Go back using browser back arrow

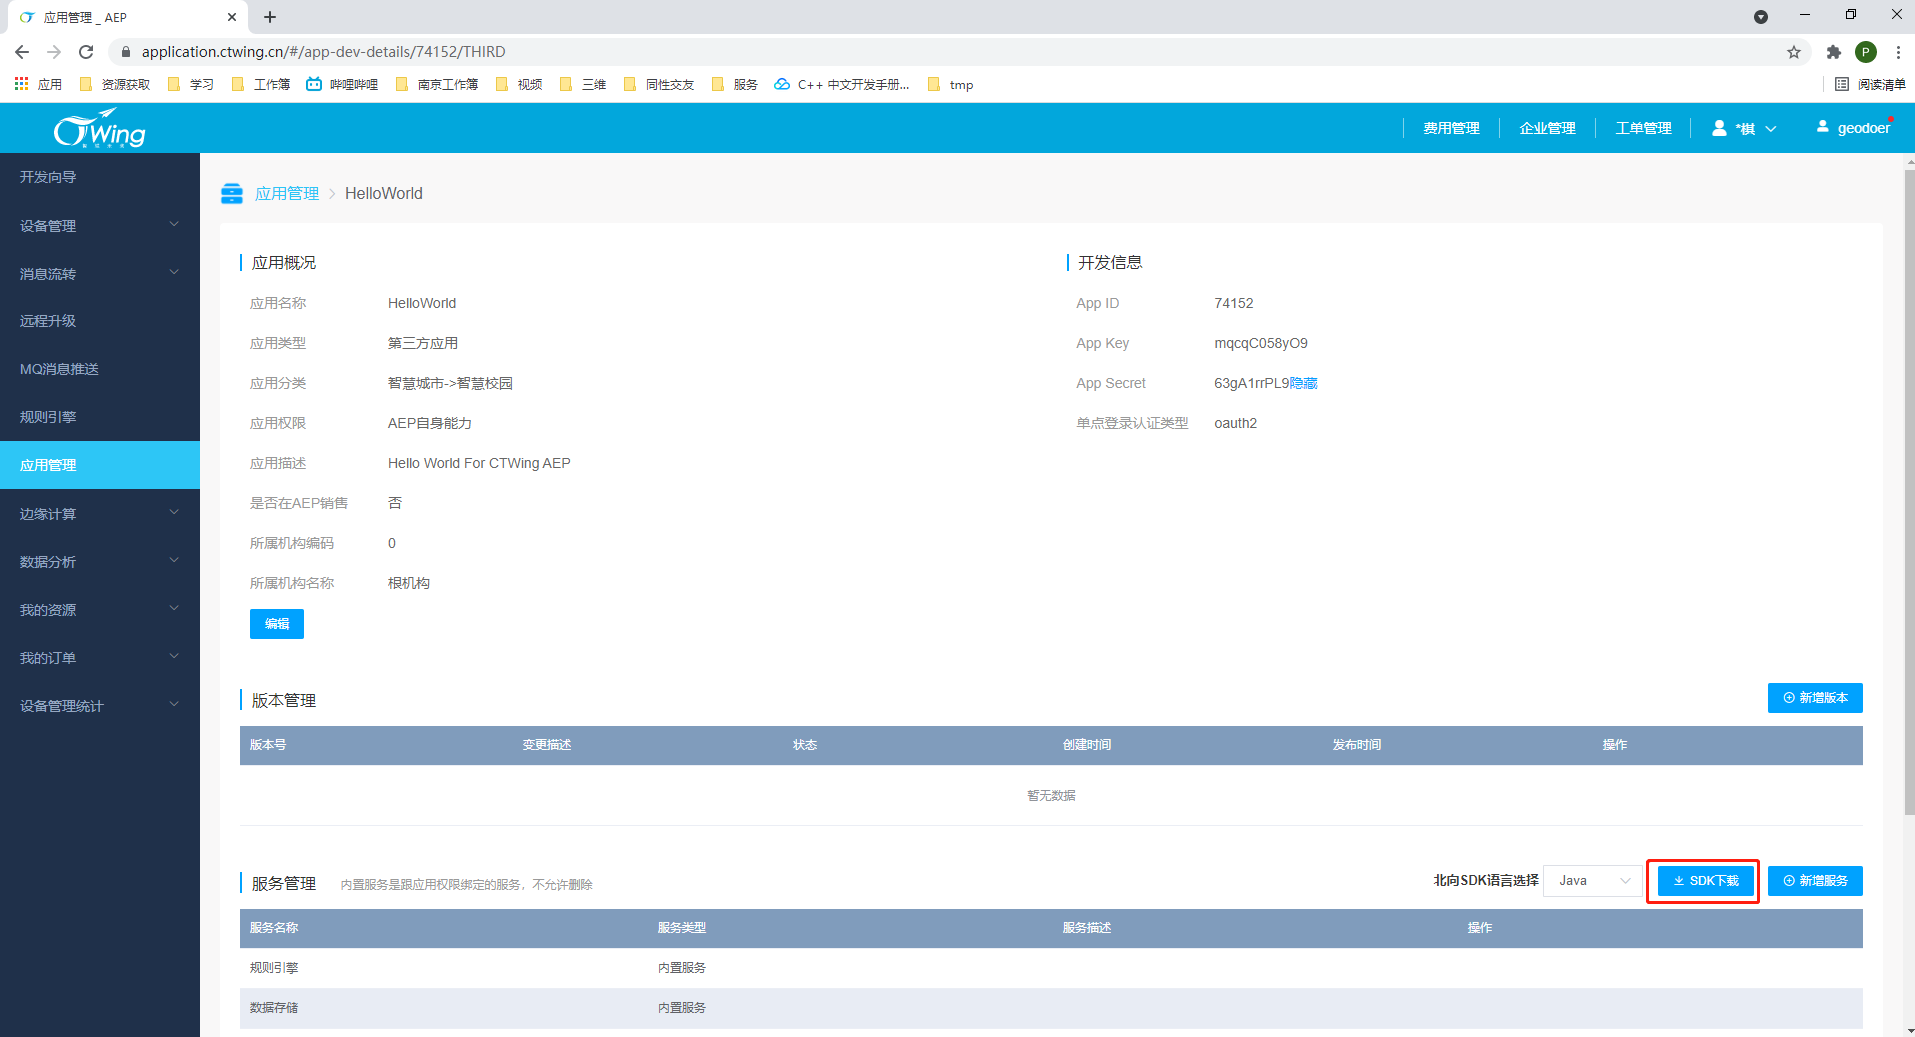22,52
